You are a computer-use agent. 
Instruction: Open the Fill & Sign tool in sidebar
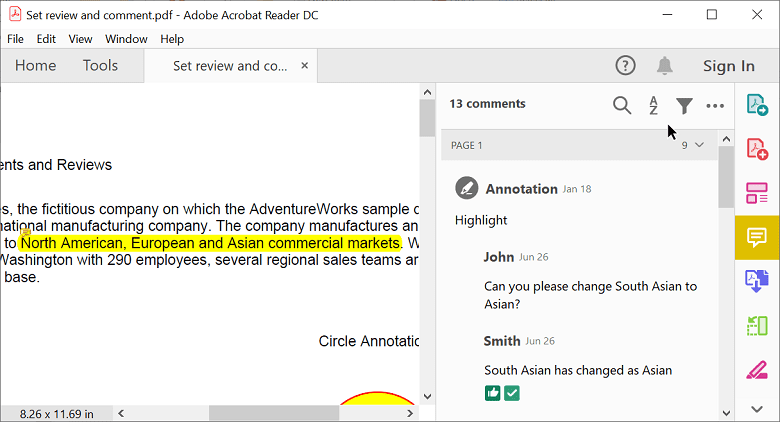[757, 369]
